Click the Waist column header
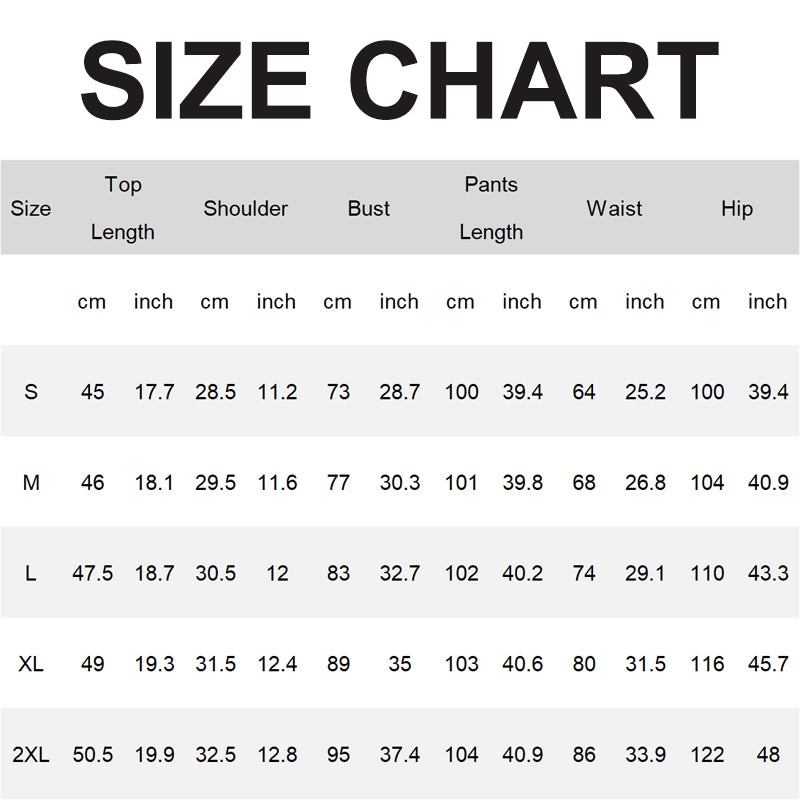 [614, 209]
